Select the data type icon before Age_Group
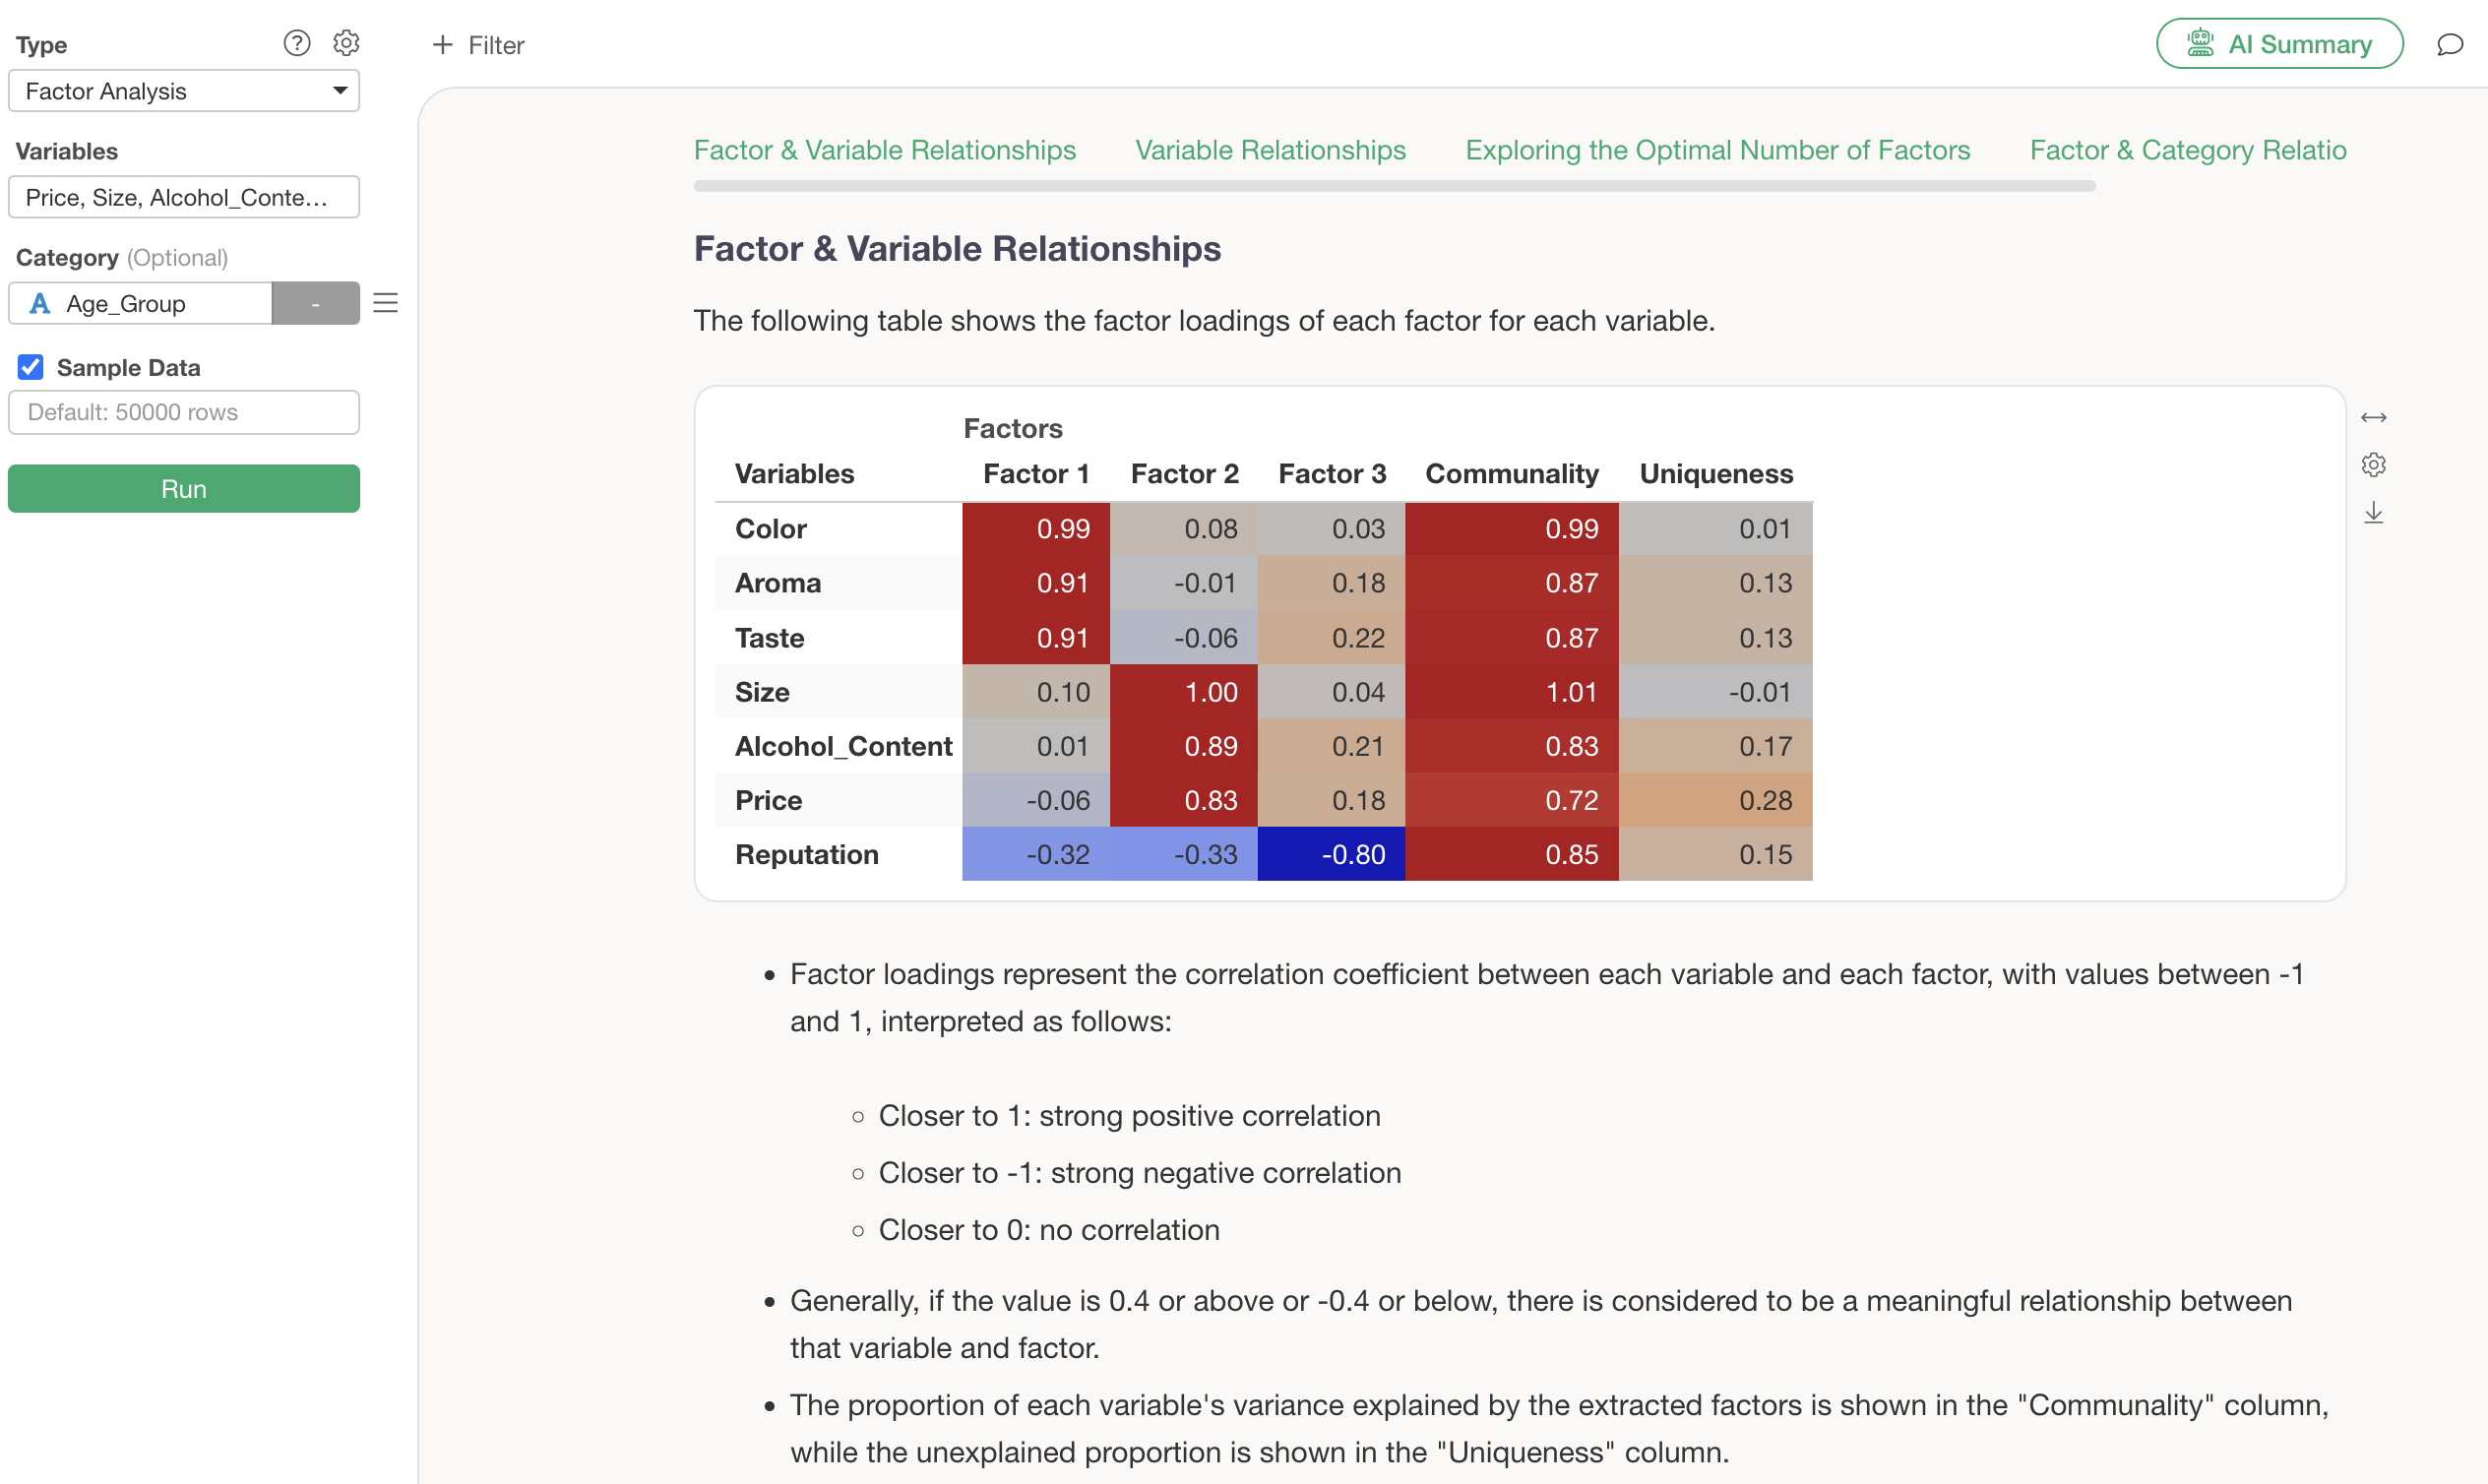Screen dimensions: 2488x1484 coord(39,303)
